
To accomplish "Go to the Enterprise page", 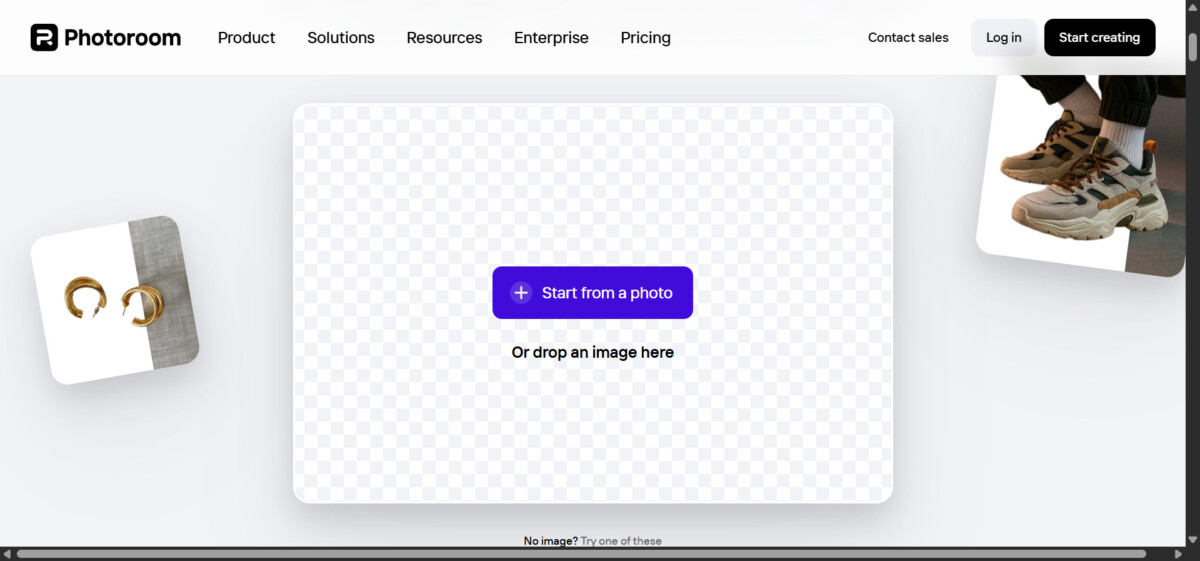I will 551,38.
